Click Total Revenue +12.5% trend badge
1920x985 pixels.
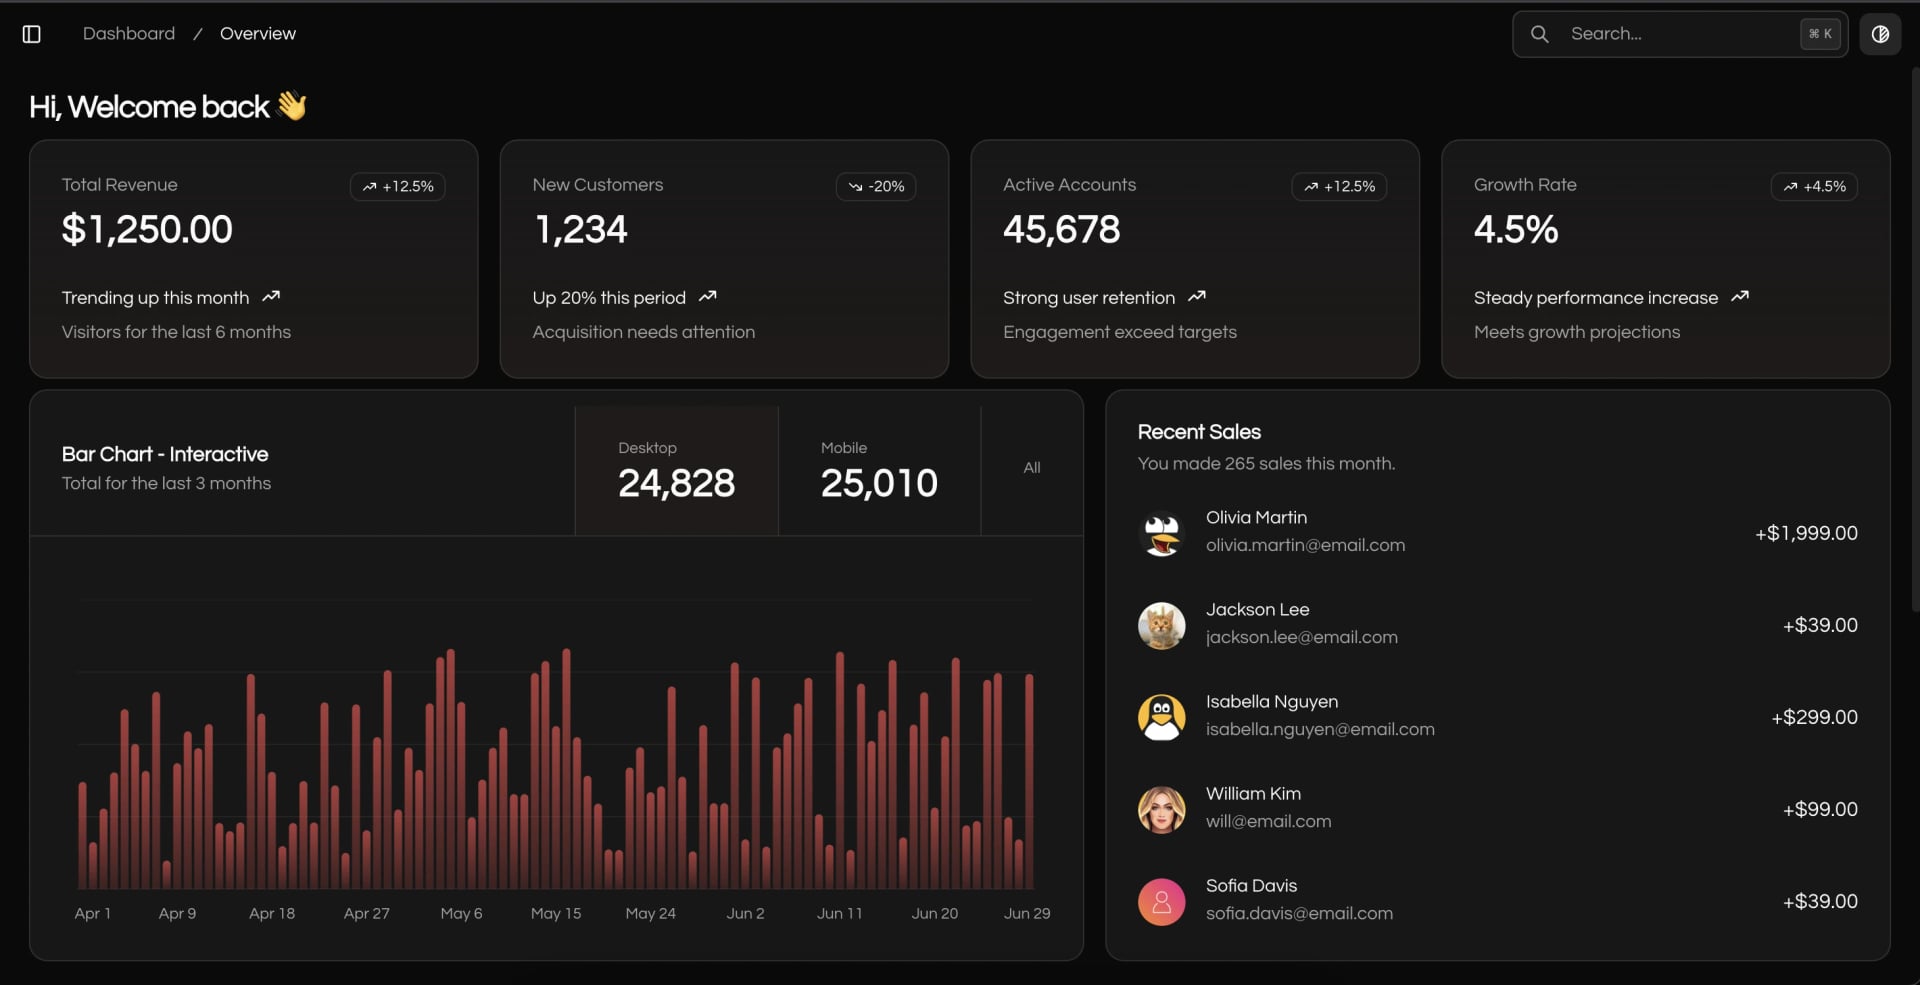pos(398,187)
